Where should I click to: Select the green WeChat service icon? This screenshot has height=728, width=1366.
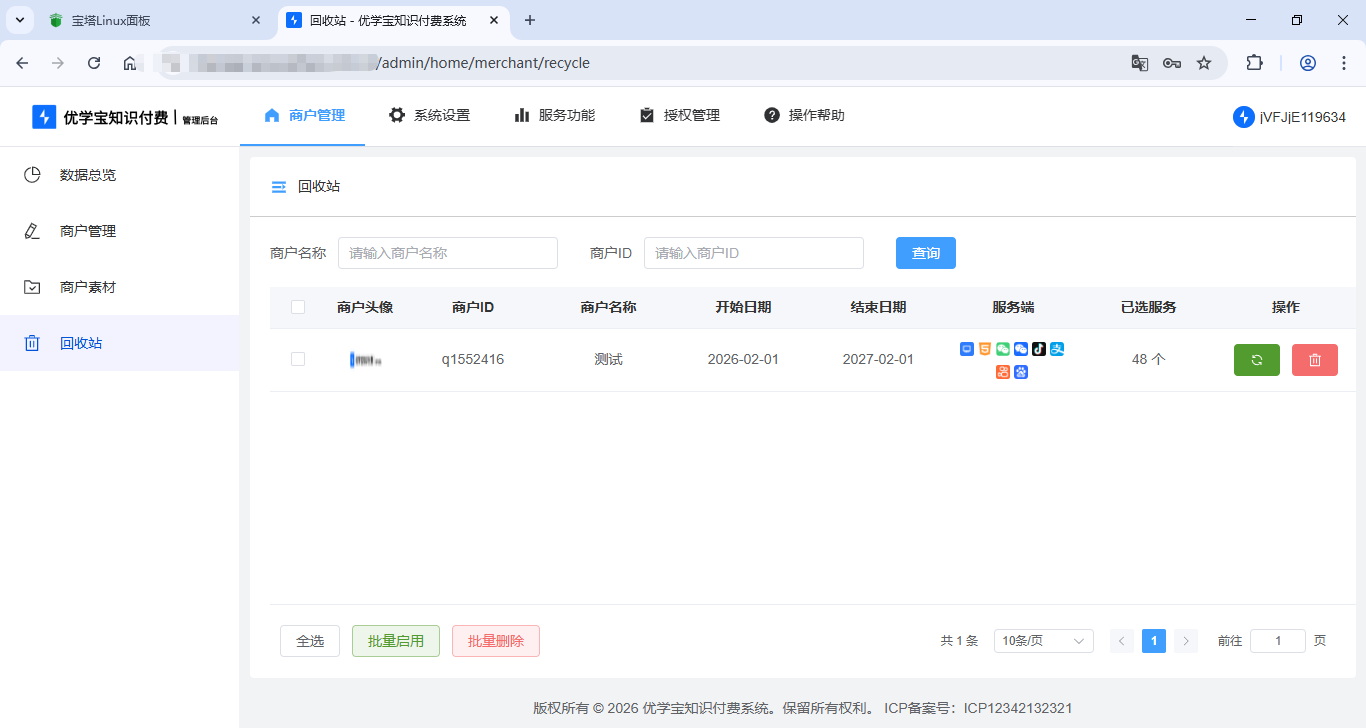click(1003, 349)
